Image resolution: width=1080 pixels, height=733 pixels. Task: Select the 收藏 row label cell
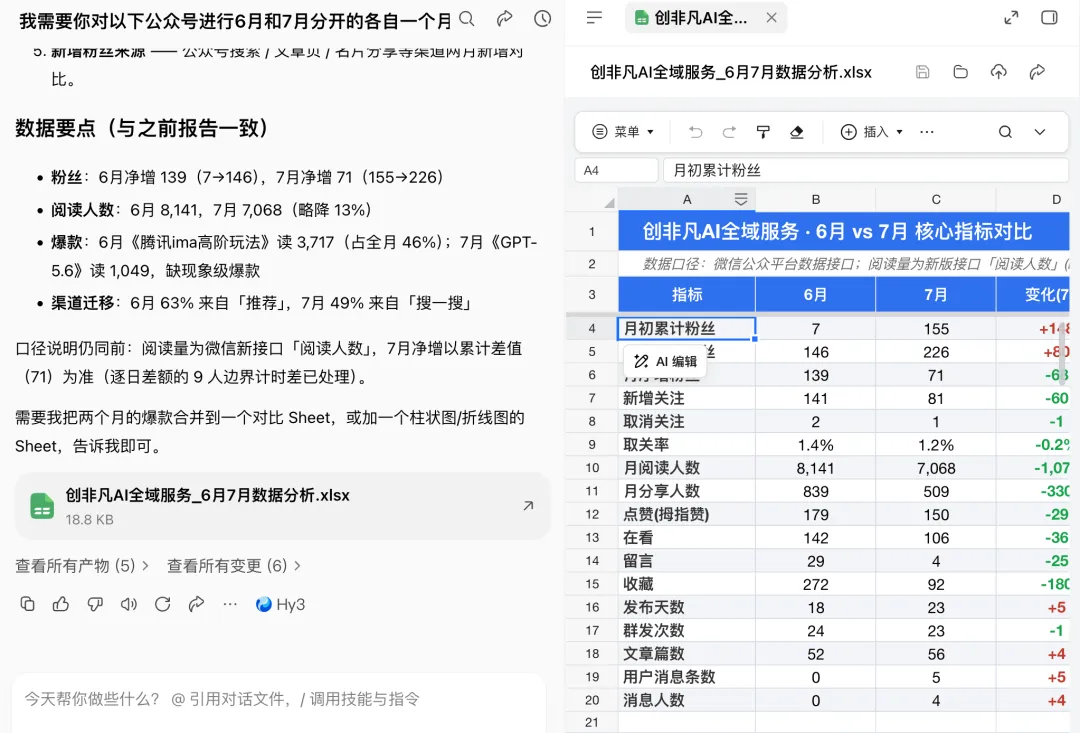pyautogui.click(x=687, y=584)
